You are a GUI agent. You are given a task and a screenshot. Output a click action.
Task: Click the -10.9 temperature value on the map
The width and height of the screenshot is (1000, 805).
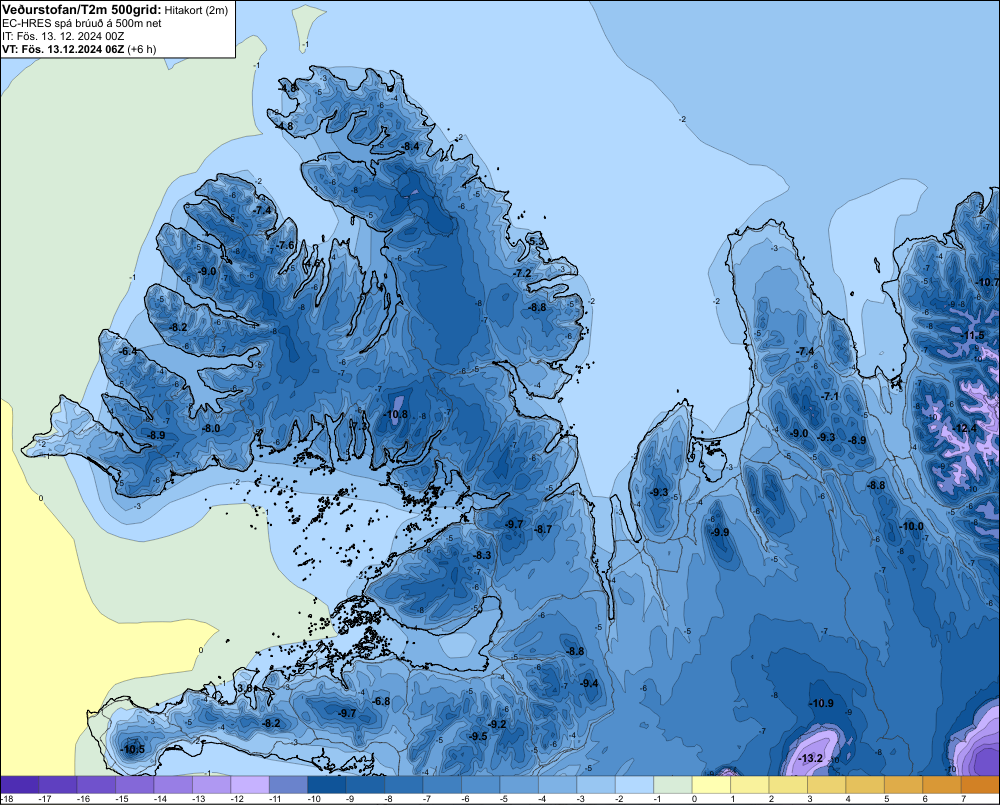tap(821, 704)
